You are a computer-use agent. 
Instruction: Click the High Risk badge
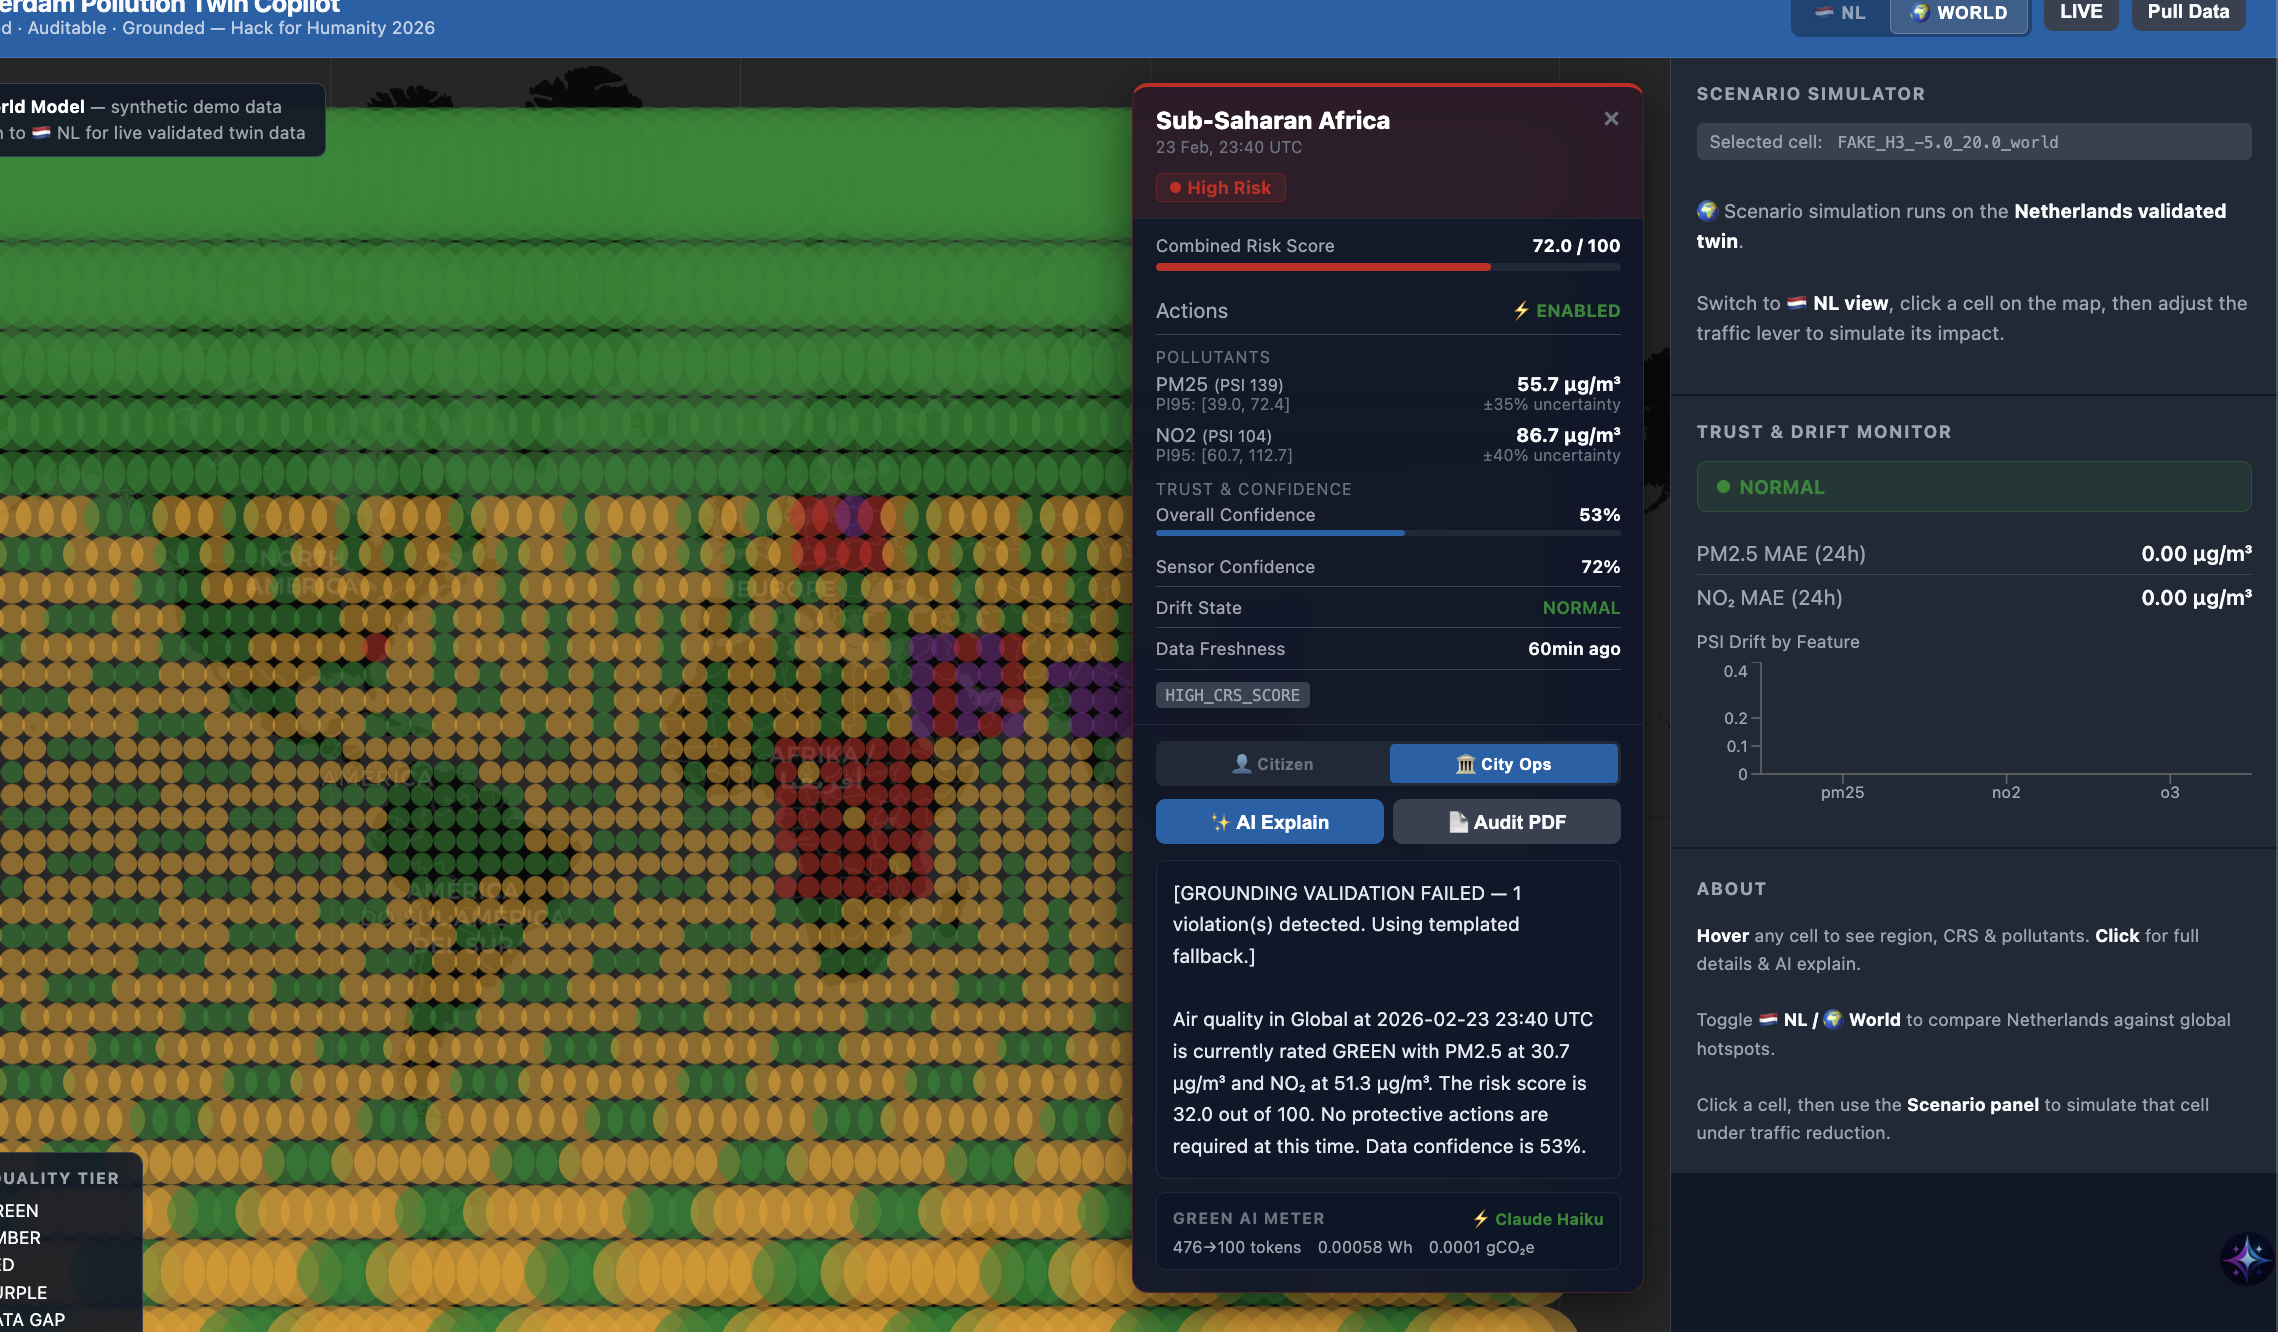[x=1220, y=188]
